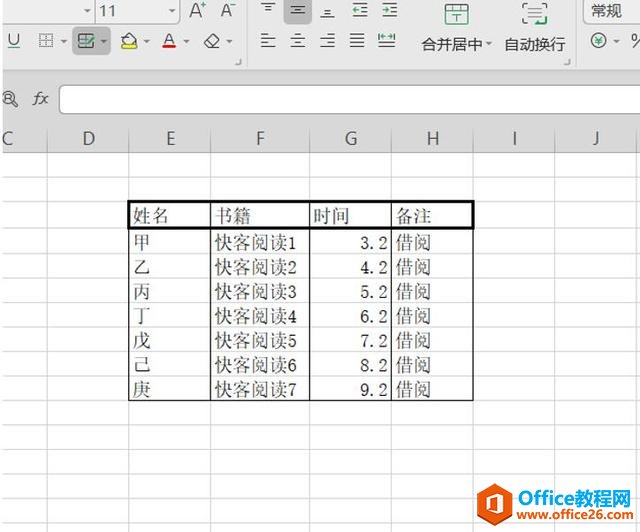Select the cell with value 3.2
Image resolution: width=640 pixels, height=532 pixels.
(351, 242)
